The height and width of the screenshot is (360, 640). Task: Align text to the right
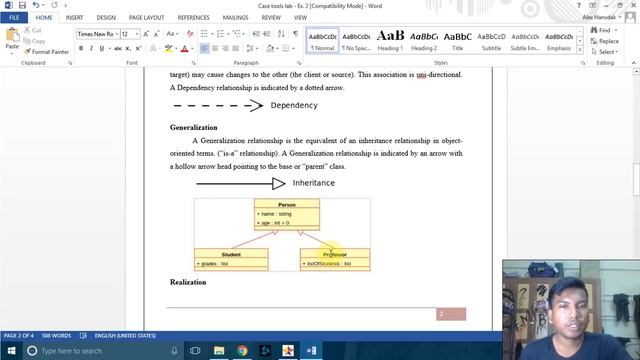click(x=225, y=49)
